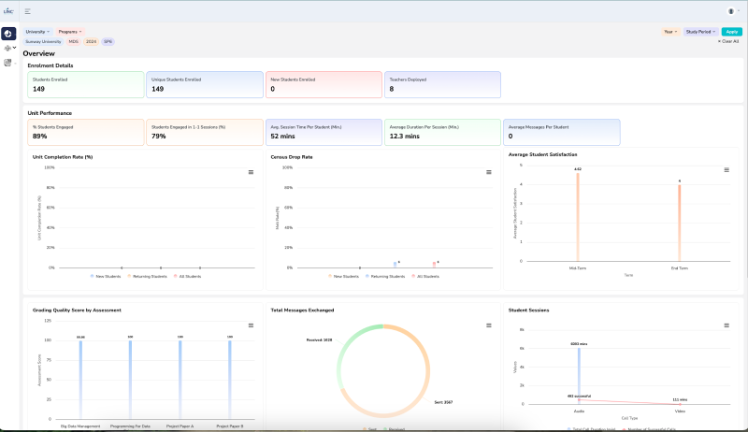
Task: Toggle the hamburger sidebar menu icon
Action: coord(28,11)
